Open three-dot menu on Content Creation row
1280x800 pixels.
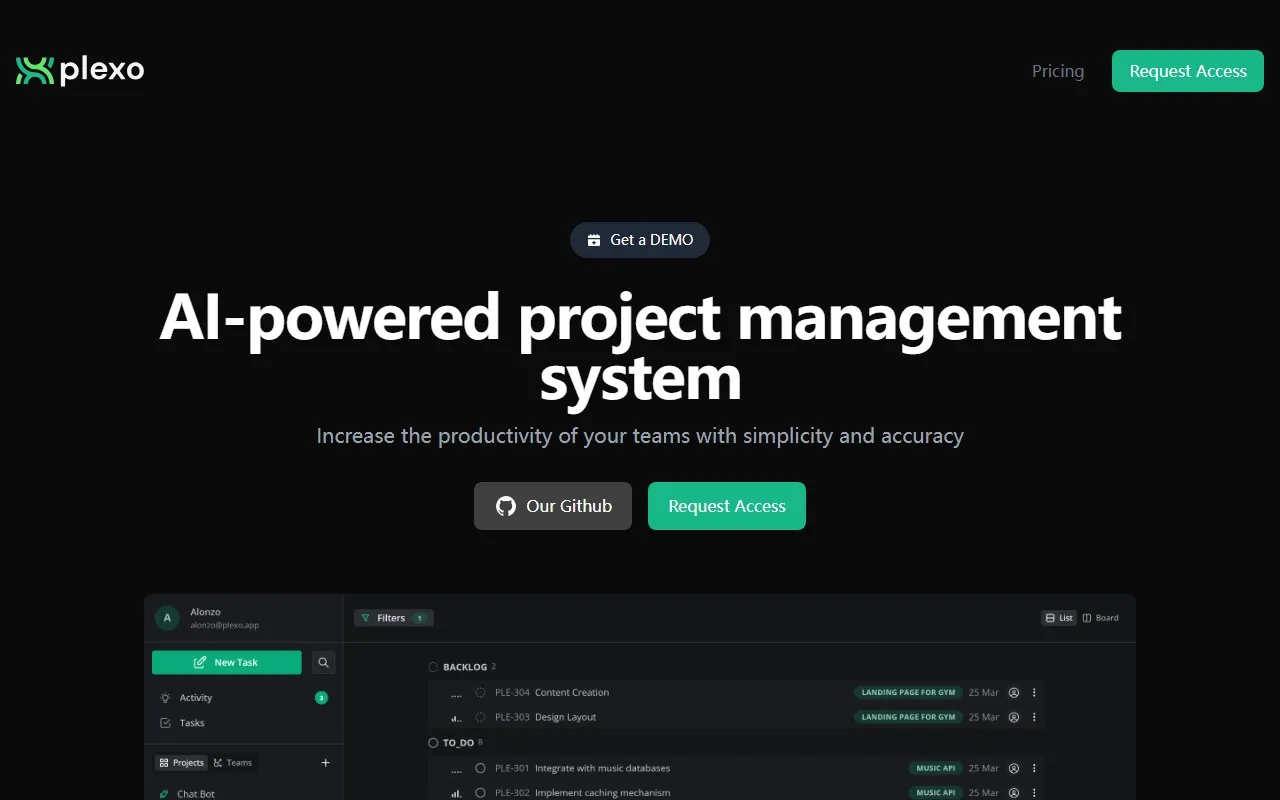click(x=1034, y=692)
